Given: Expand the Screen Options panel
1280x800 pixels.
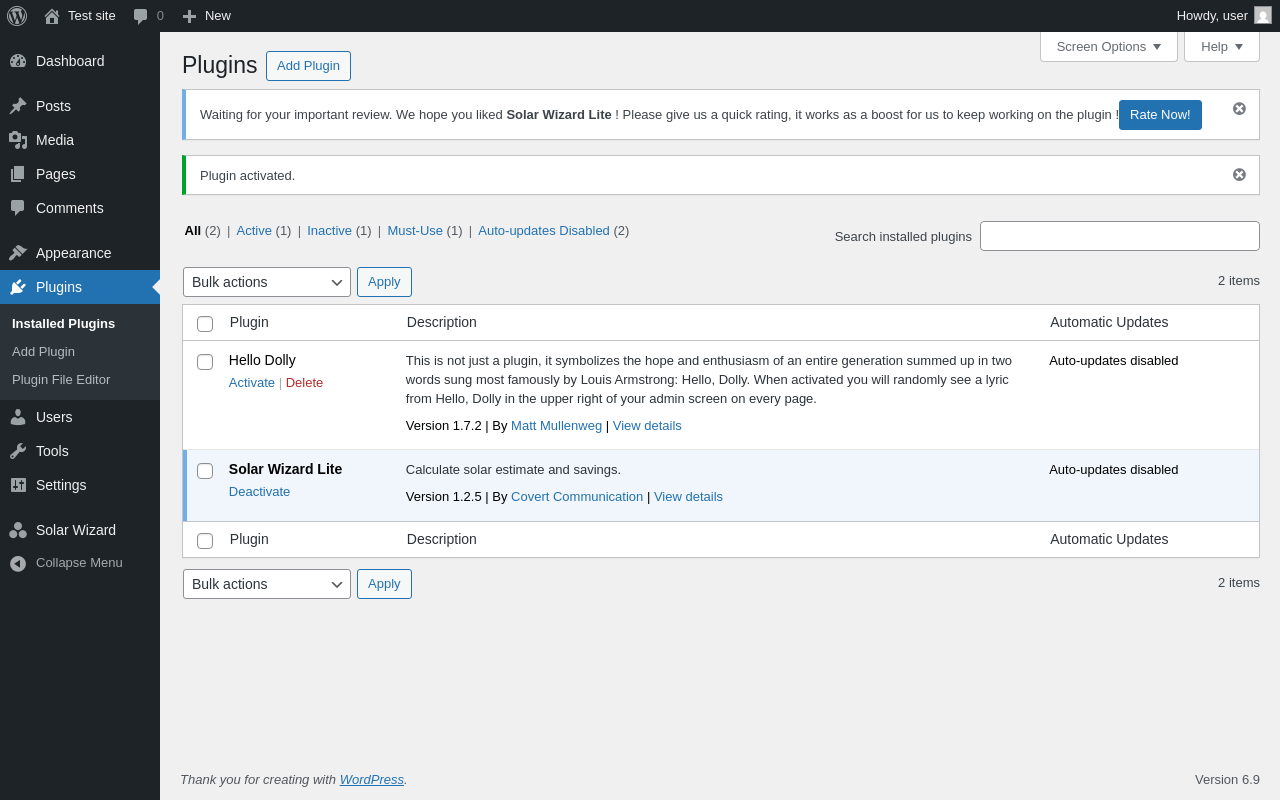Looking at the screenshot, I should 1108,46.
